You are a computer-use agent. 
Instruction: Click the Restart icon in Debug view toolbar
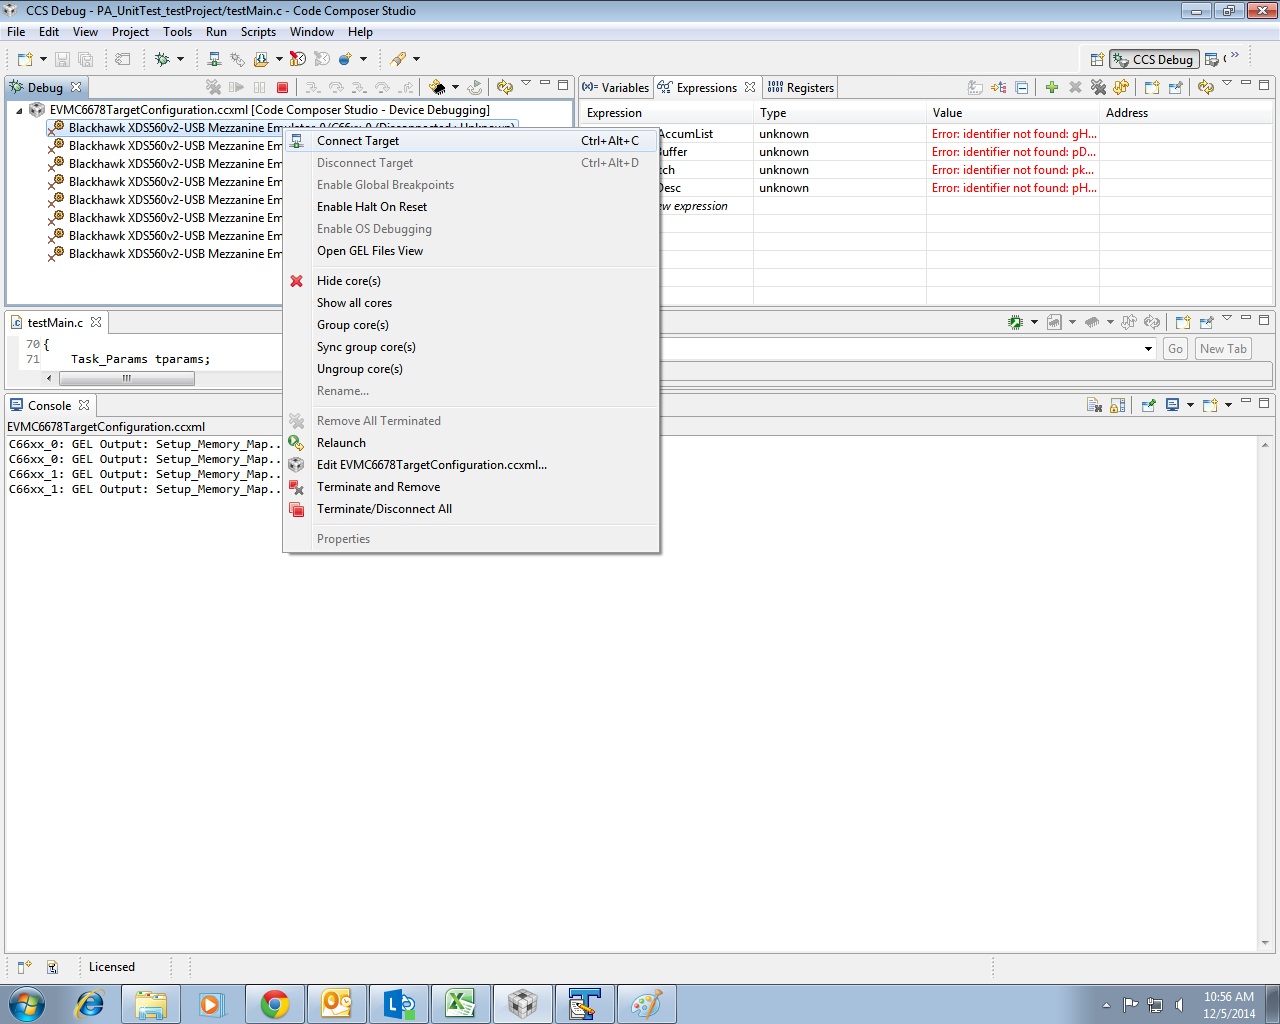475,88
